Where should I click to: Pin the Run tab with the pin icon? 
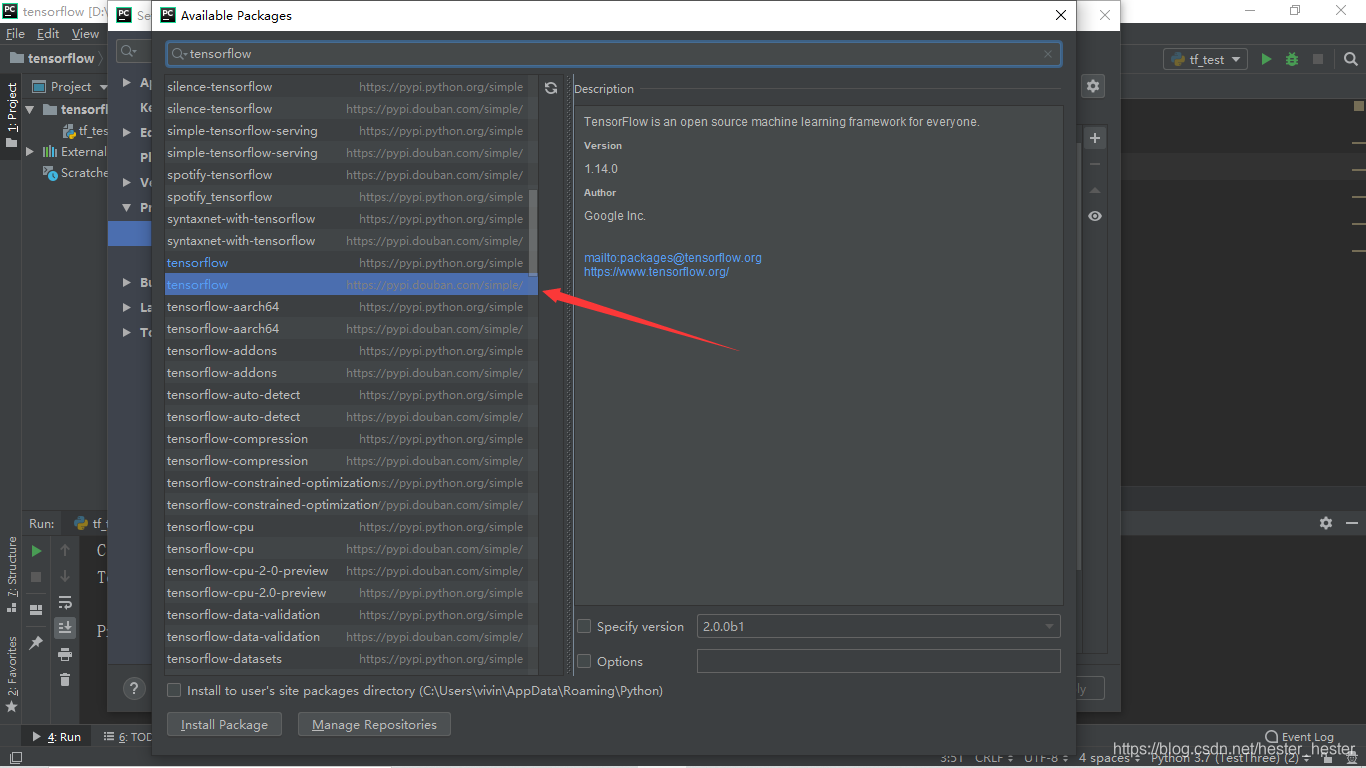click(36, 642)
